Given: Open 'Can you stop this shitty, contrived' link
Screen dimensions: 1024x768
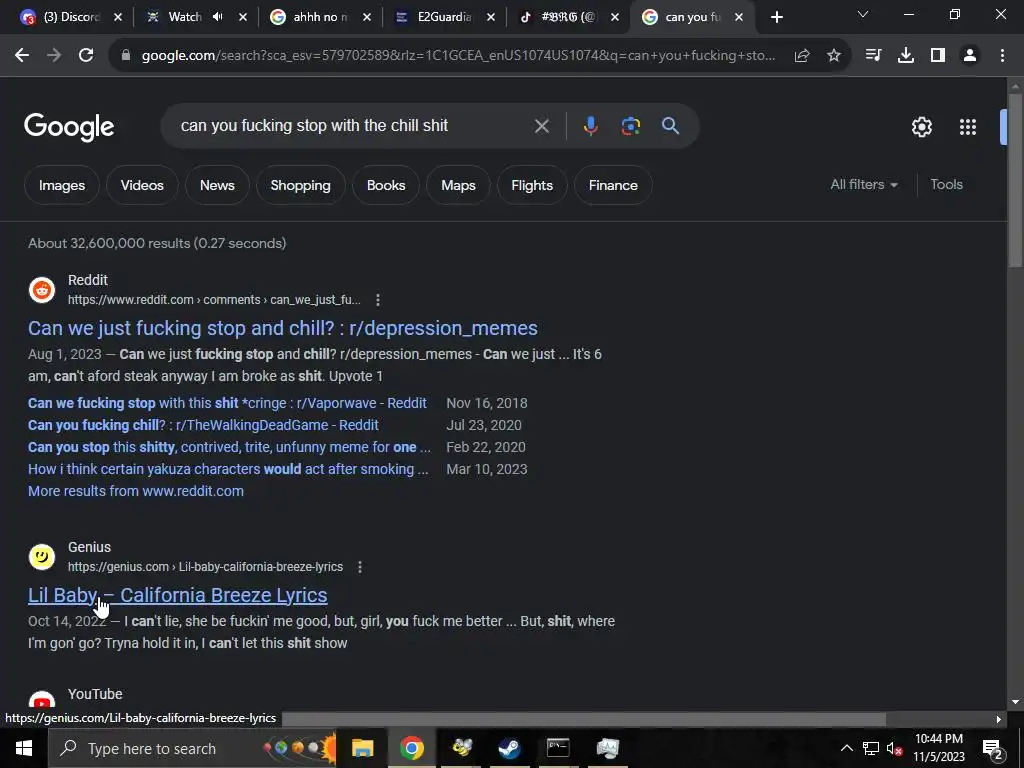Looking at the screenshot, I should click(x=229, y=447).
